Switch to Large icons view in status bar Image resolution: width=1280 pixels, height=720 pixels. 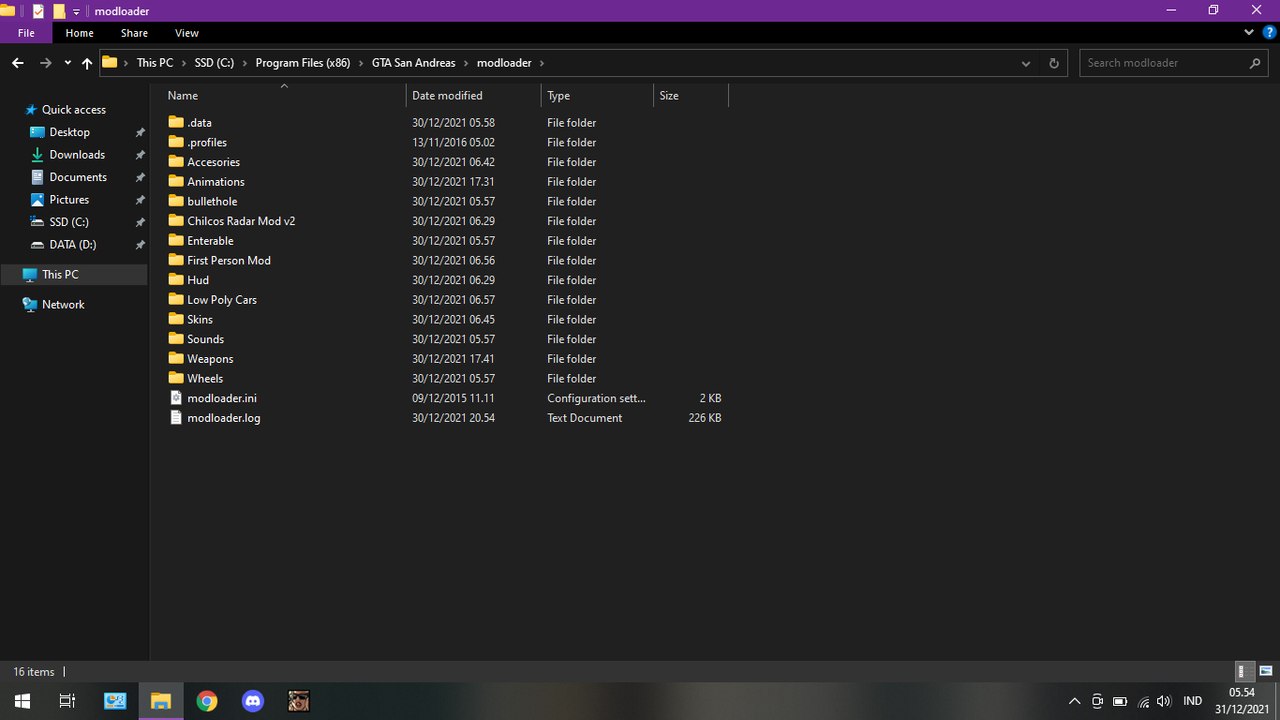tap(1266, 672)
